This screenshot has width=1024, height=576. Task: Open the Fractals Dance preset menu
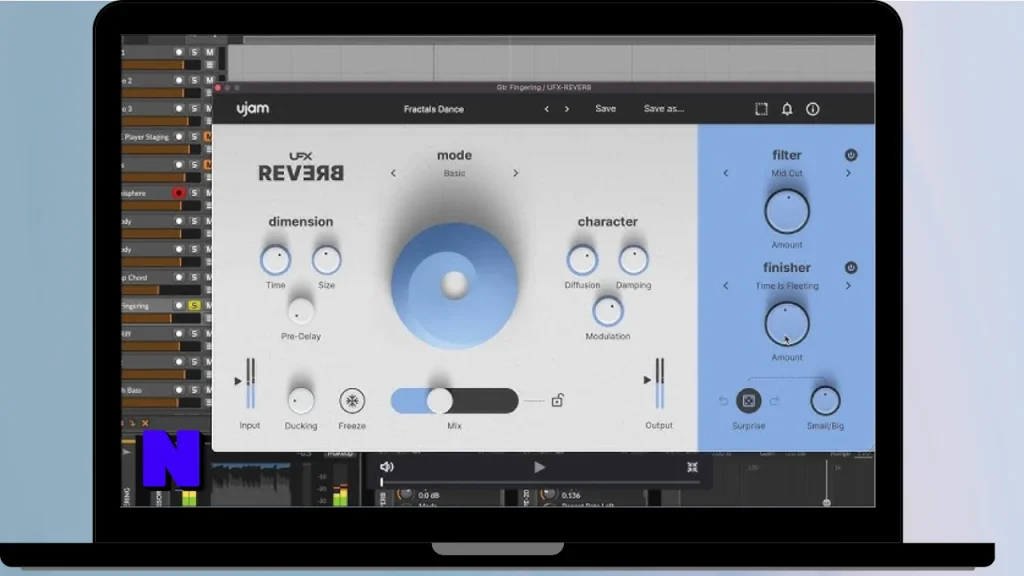(434, 109)
